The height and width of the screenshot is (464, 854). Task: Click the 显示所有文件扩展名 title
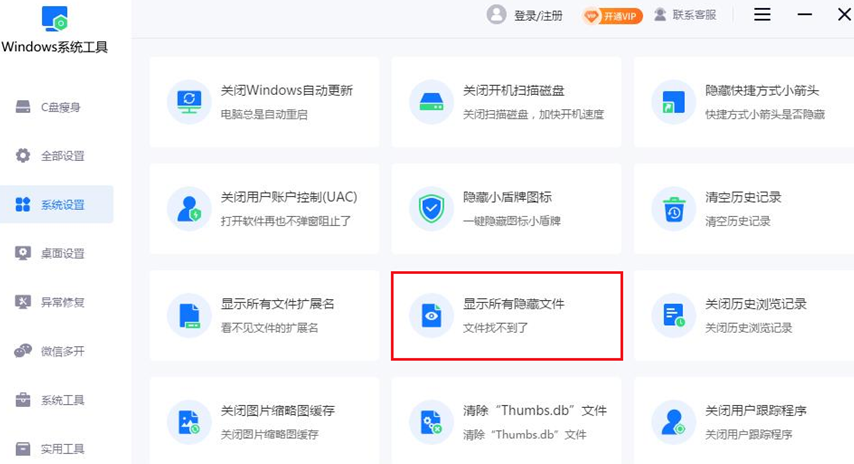[277, 304]
